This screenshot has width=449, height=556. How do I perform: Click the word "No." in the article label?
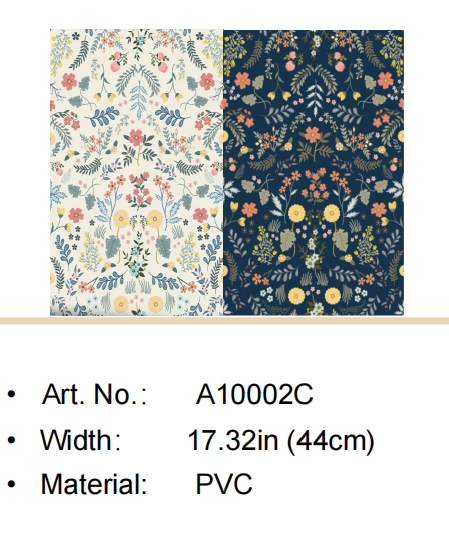point(113,394)
